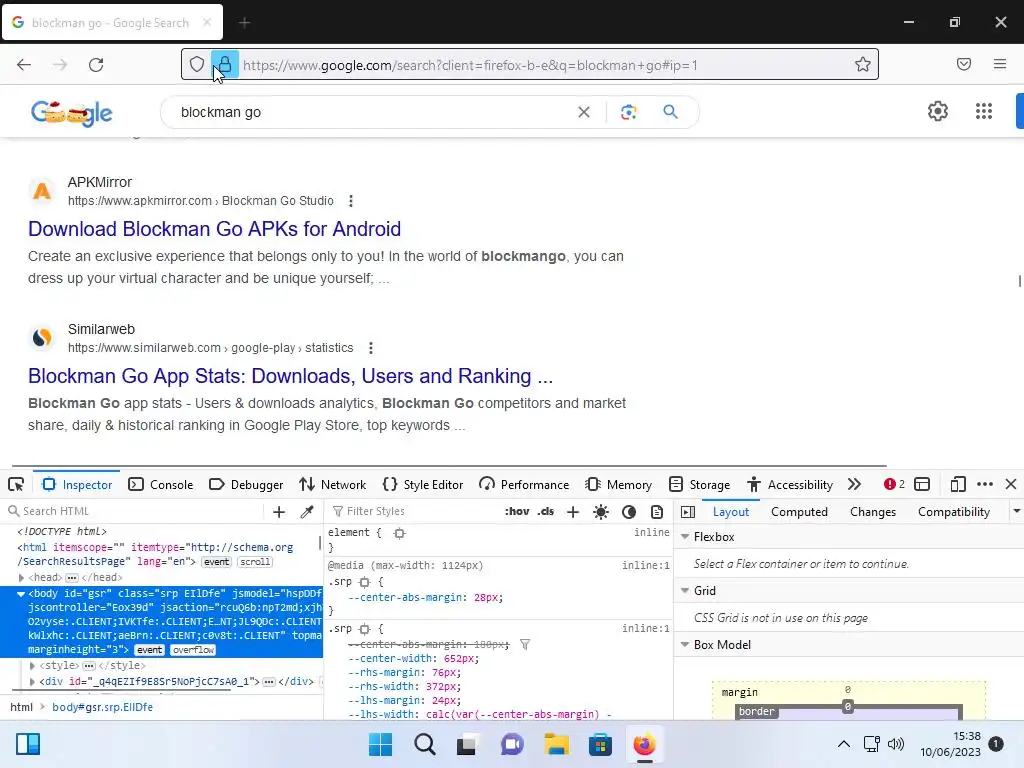Image resolution: width=1024 pixels, height=768 pixels.
Task: Click the element rule selector highlighter icon
Action: pyautogui.click(x=399, y=533)
